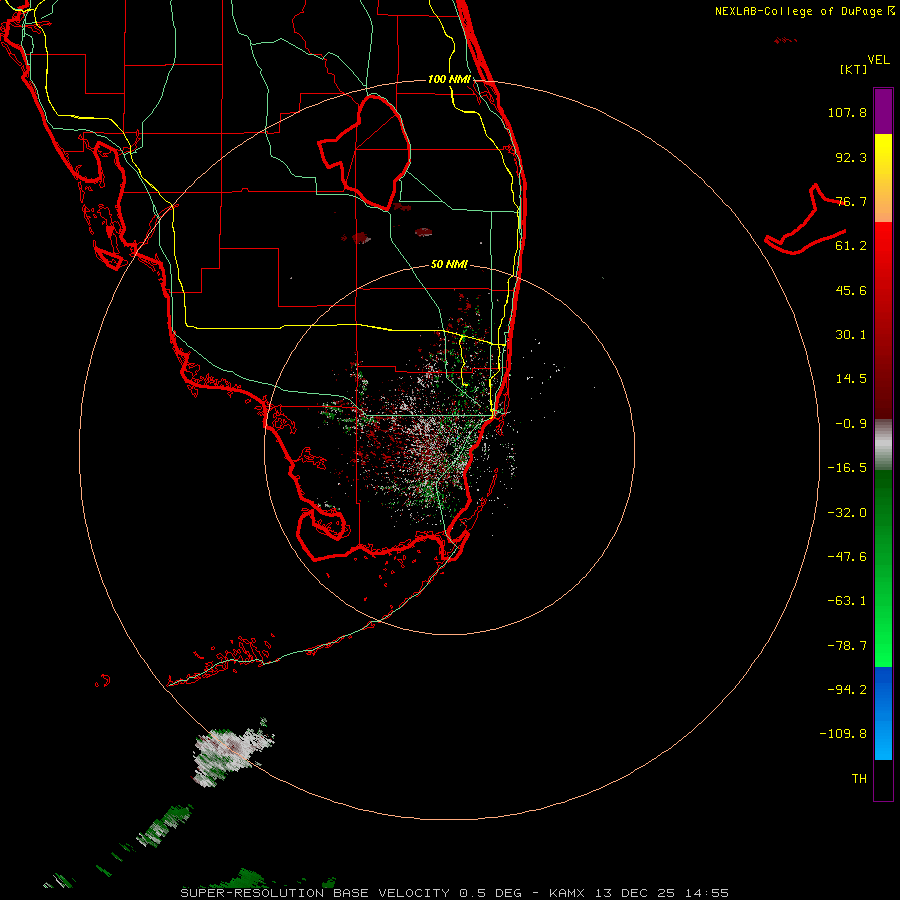This screenshot has height=900, width=900.
Task: Pick the gray near-zero color bar segment
Action: 883,445
